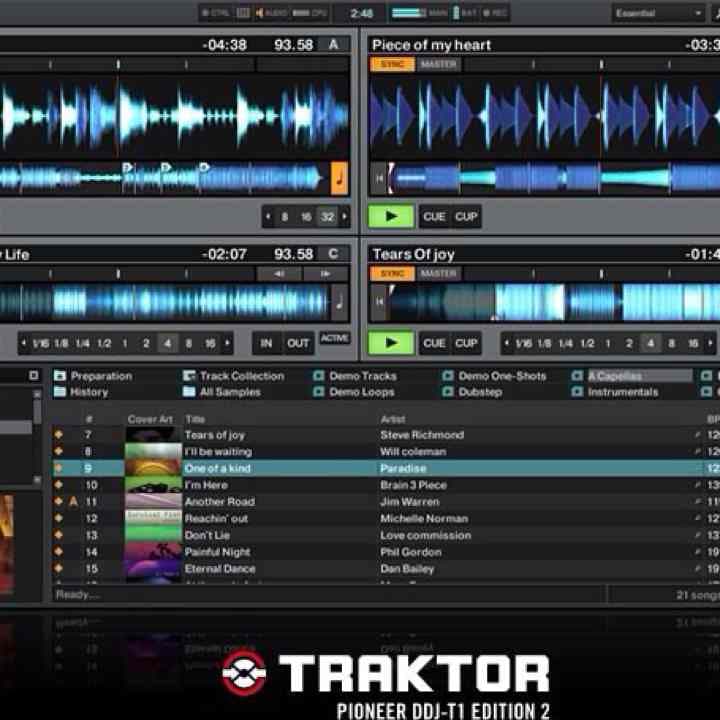The image size is (720, 720).
Task: Click Tears Of joy stripe waveform
Action: [554, 302]
